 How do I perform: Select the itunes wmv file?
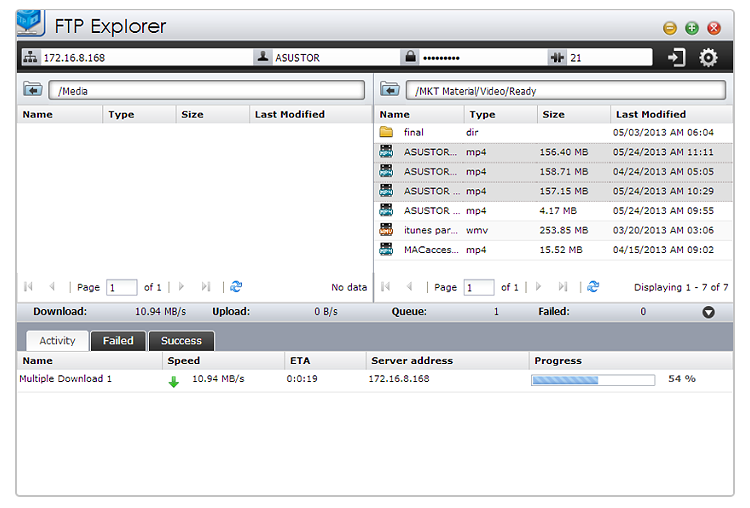pyautogui.click(x=431, y=230)
